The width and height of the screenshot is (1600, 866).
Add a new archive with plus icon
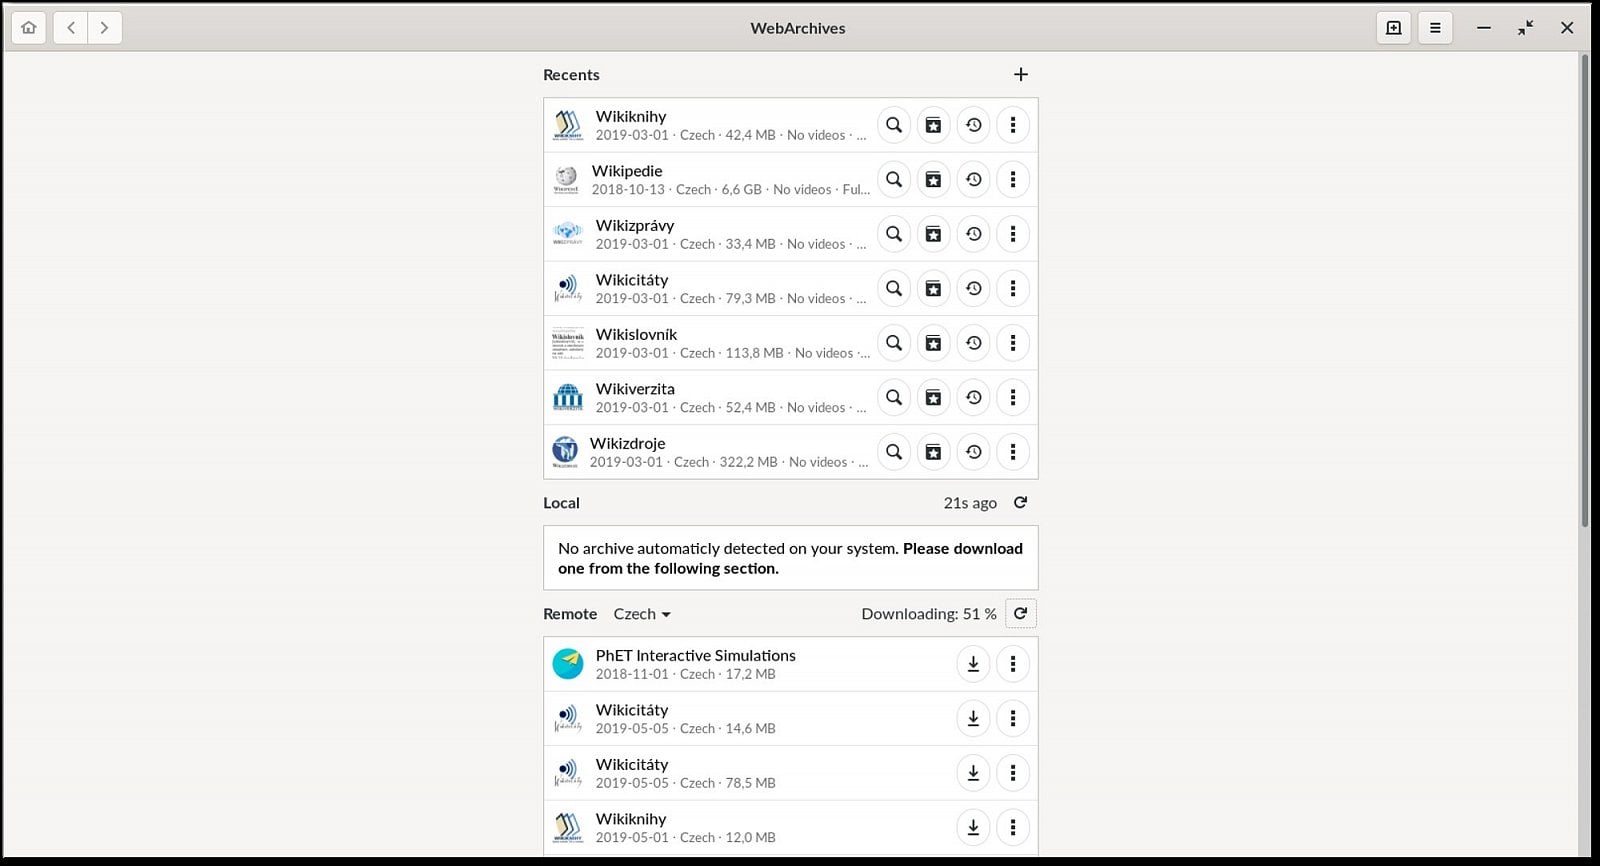1020,74
